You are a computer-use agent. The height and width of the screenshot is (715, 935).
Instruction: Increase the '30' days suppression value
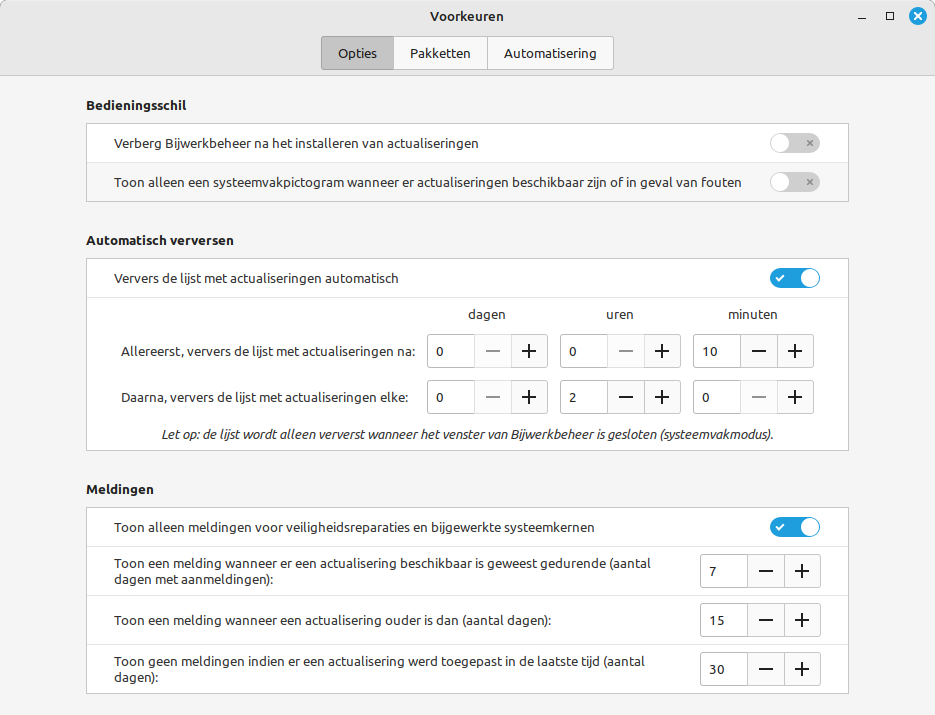coord(803,669)
